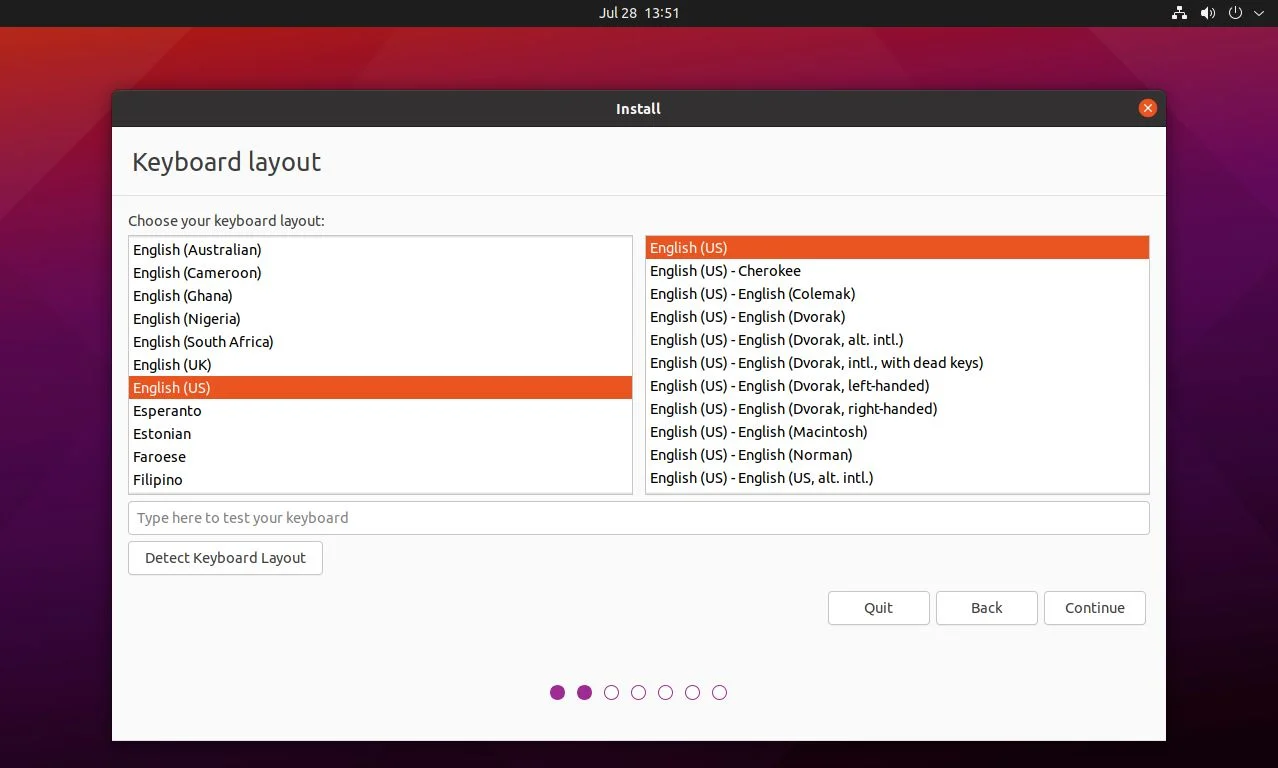Click Detect Keyboard Layout button
Viewport: 1278px width, 768px height.
[225, 558]
